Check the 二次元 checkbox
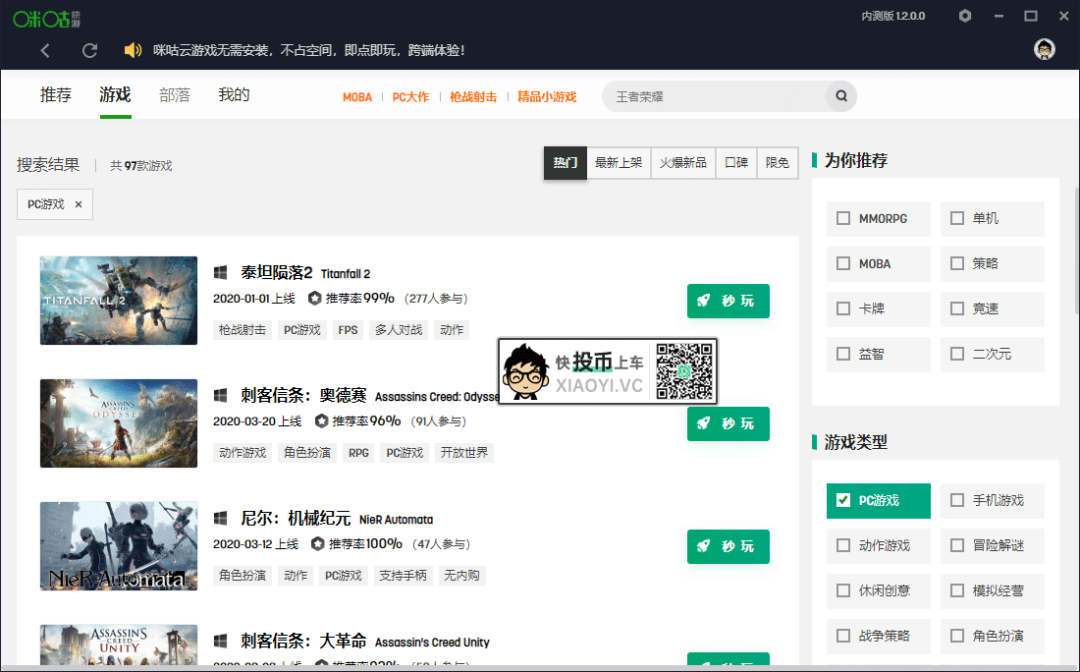 [957, 354]
